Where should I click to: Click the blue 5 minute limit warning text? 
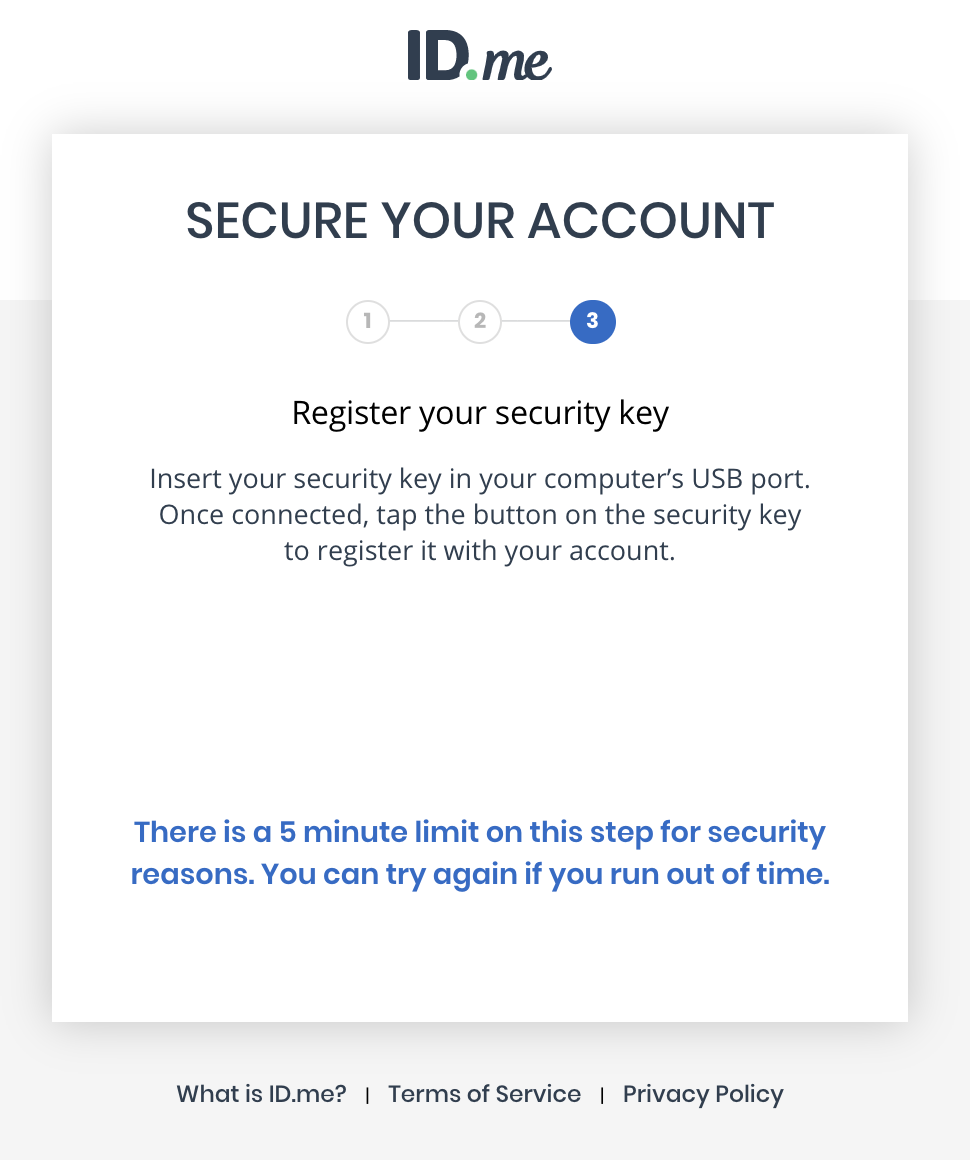(479, 852)
